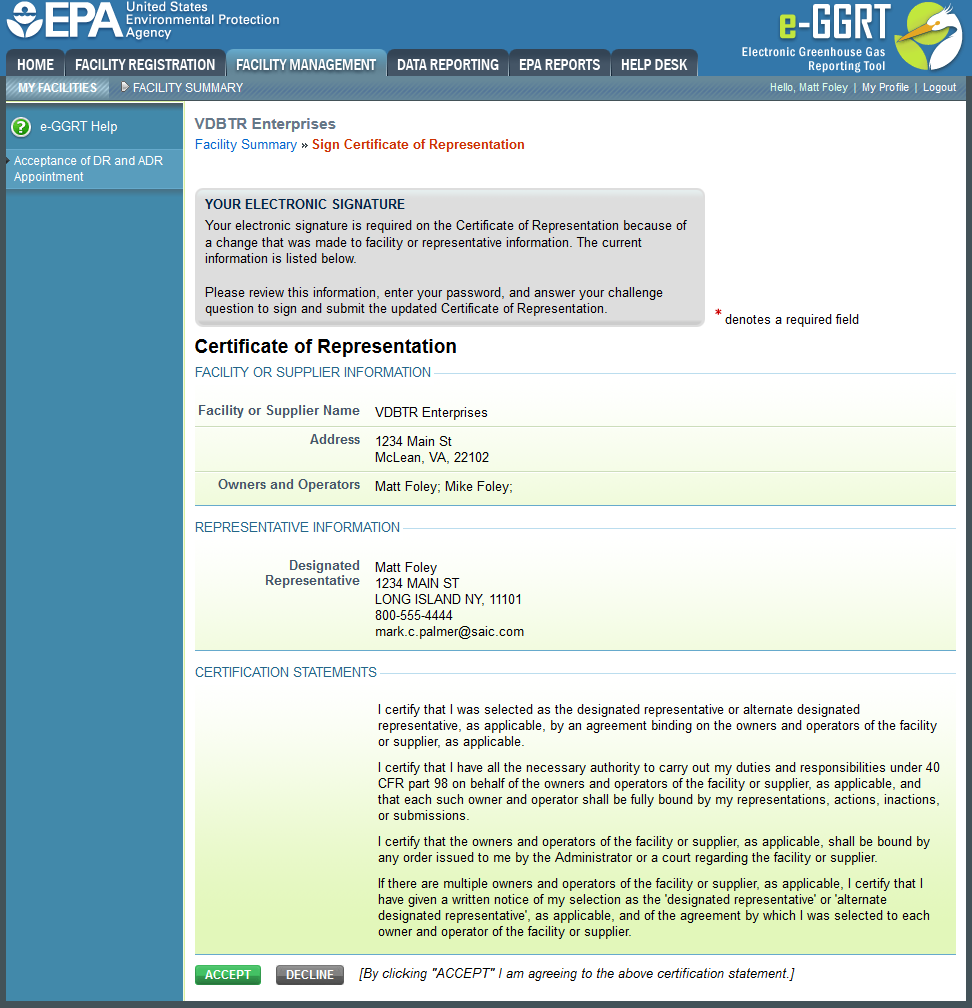Switch to the DATA REPORTING tab

point(448,64)
